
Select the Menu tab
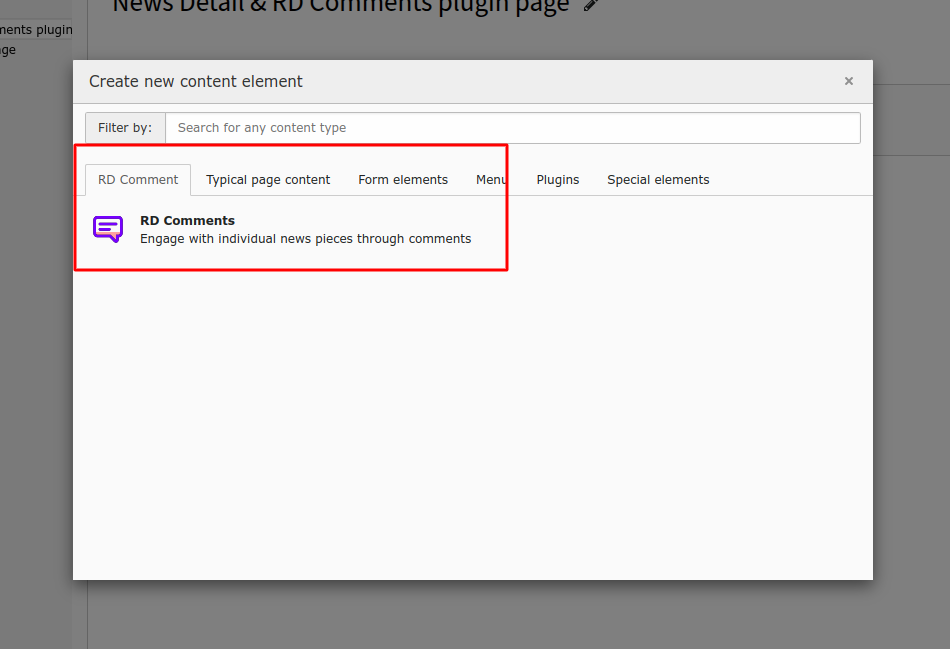(492, 179)
